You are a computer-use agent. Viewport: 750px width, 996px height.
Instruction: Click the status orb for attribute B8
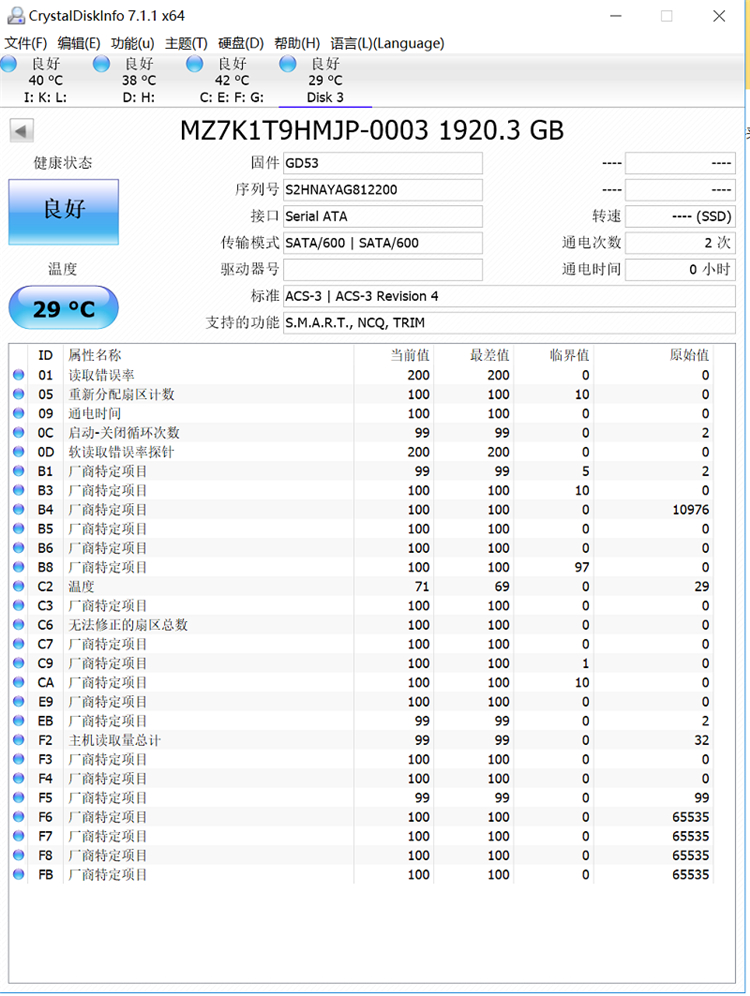tap(18, 567)
